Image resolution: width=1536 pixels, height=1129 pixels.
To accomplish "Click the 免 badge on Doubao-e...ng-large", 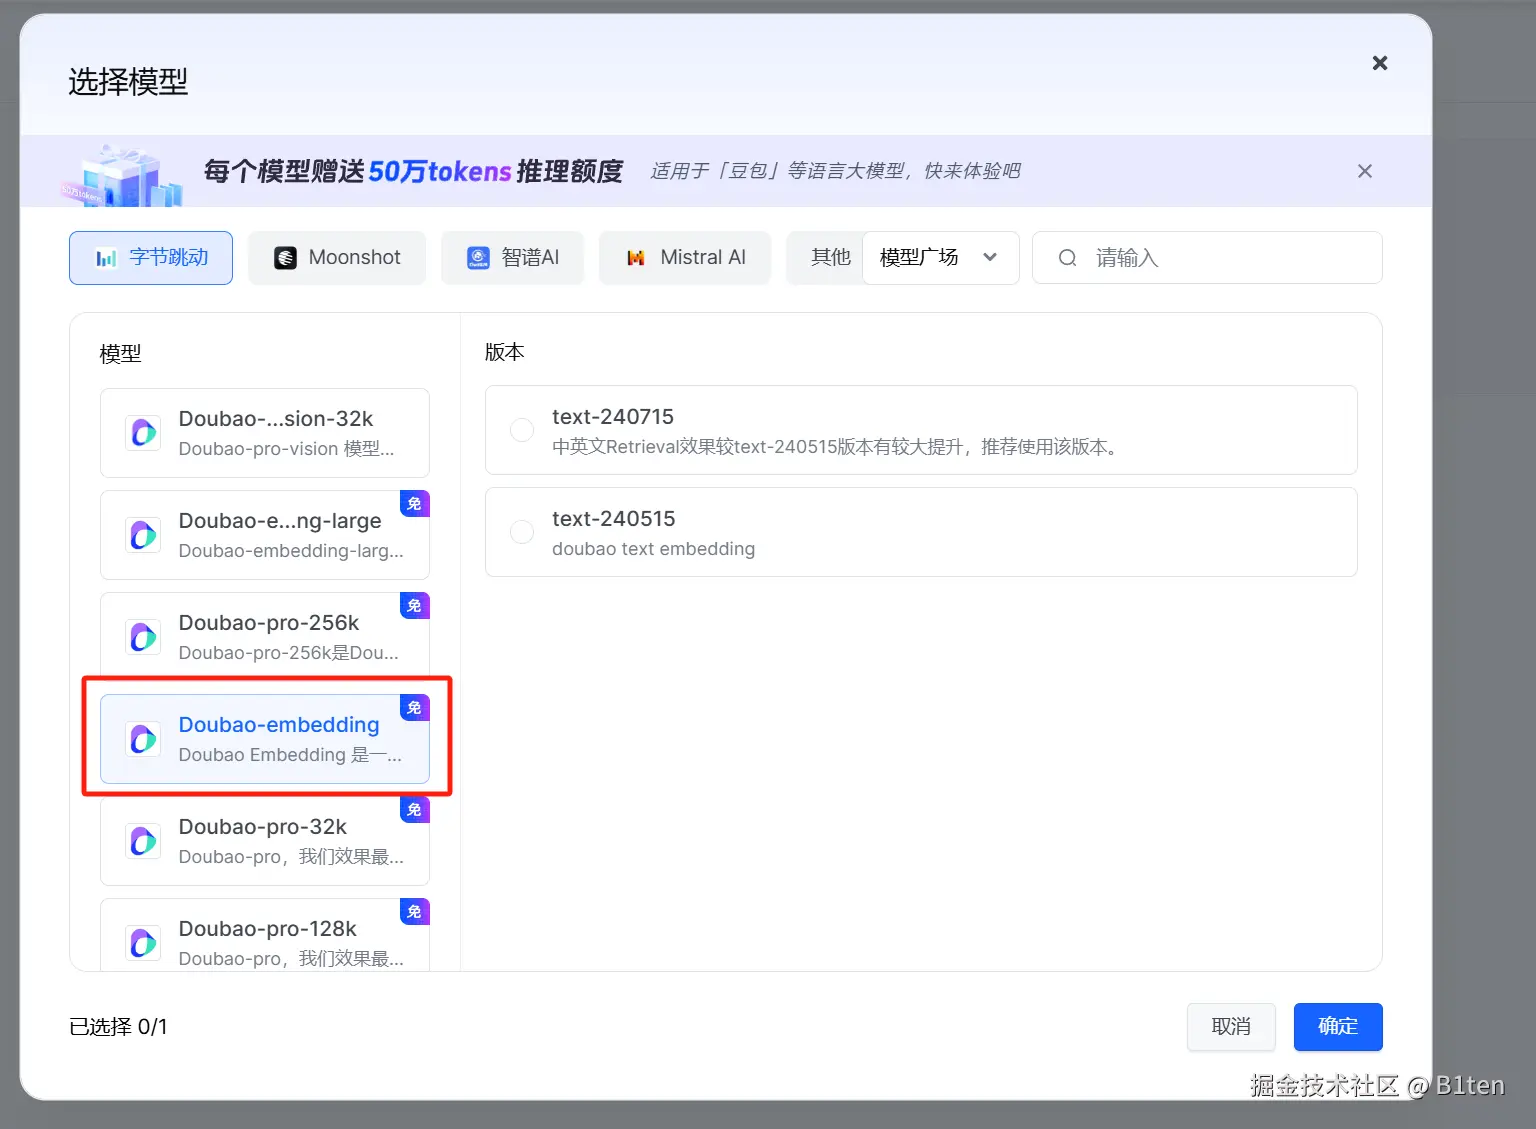I will pyautogui.click(x=415, y=504).
